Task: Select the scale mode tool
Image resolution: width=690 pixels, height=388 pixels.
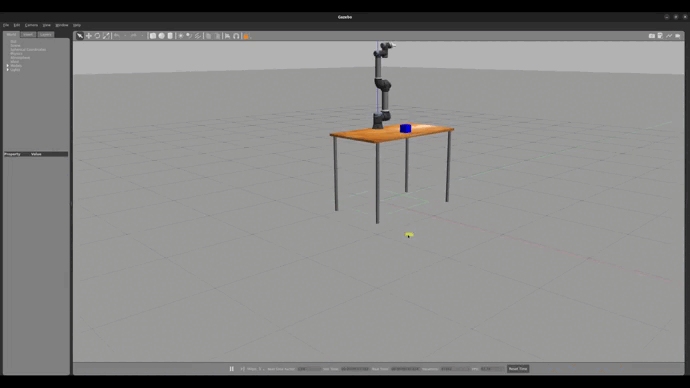Action: (x=106, y=36)
